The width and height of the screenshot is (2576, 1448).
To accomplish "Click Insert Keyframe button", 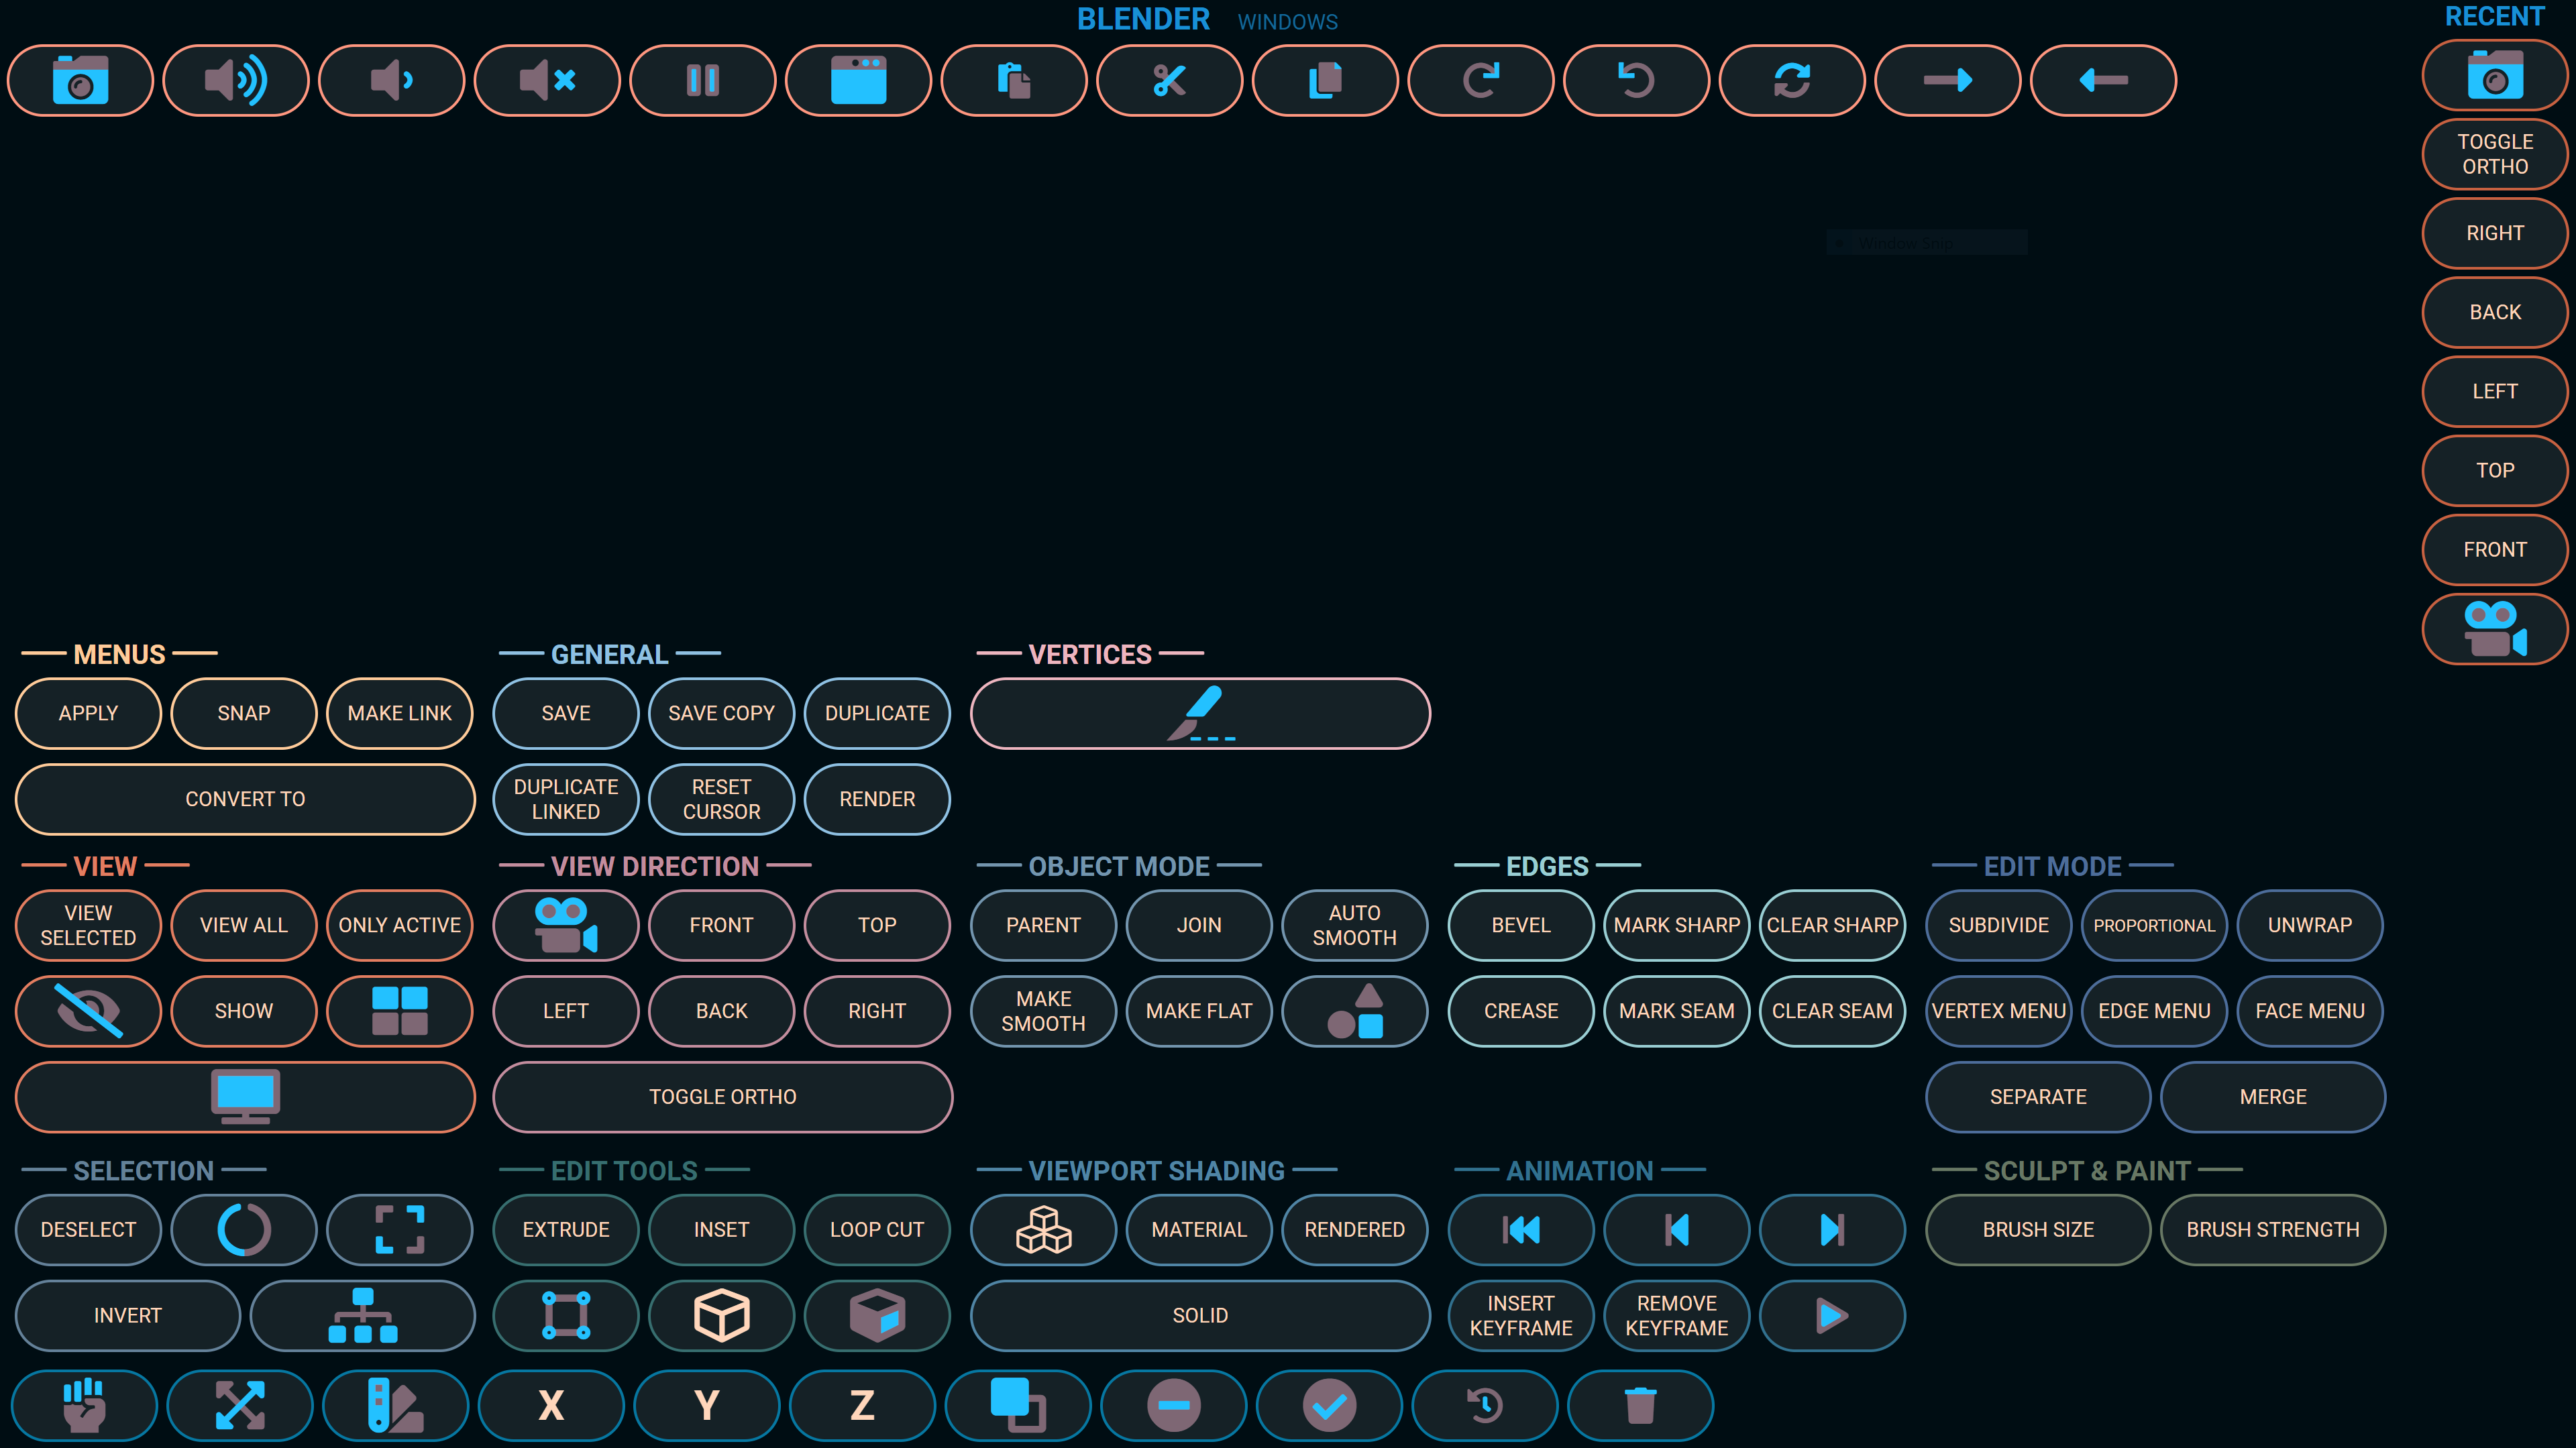I will pyautogui.click(x=1520, y=1315).
